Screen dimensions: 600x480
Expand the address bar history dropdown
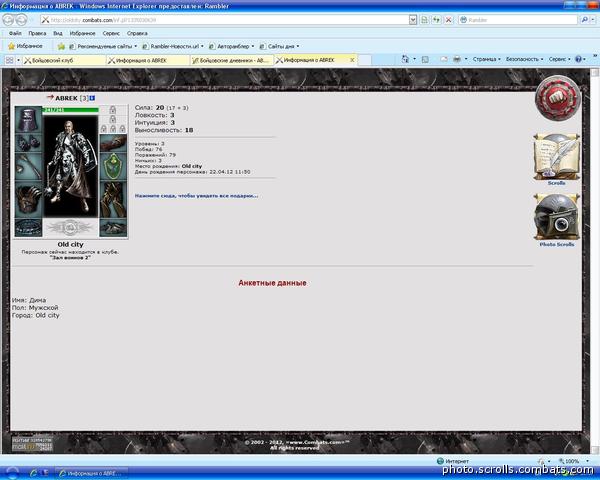click(412, 20)
